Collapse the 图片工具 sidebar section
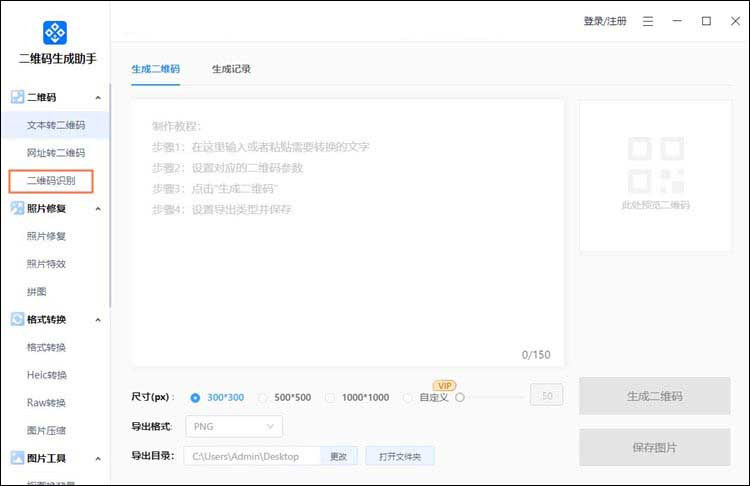This screenshot has height=486, width=750. (98, 458)
